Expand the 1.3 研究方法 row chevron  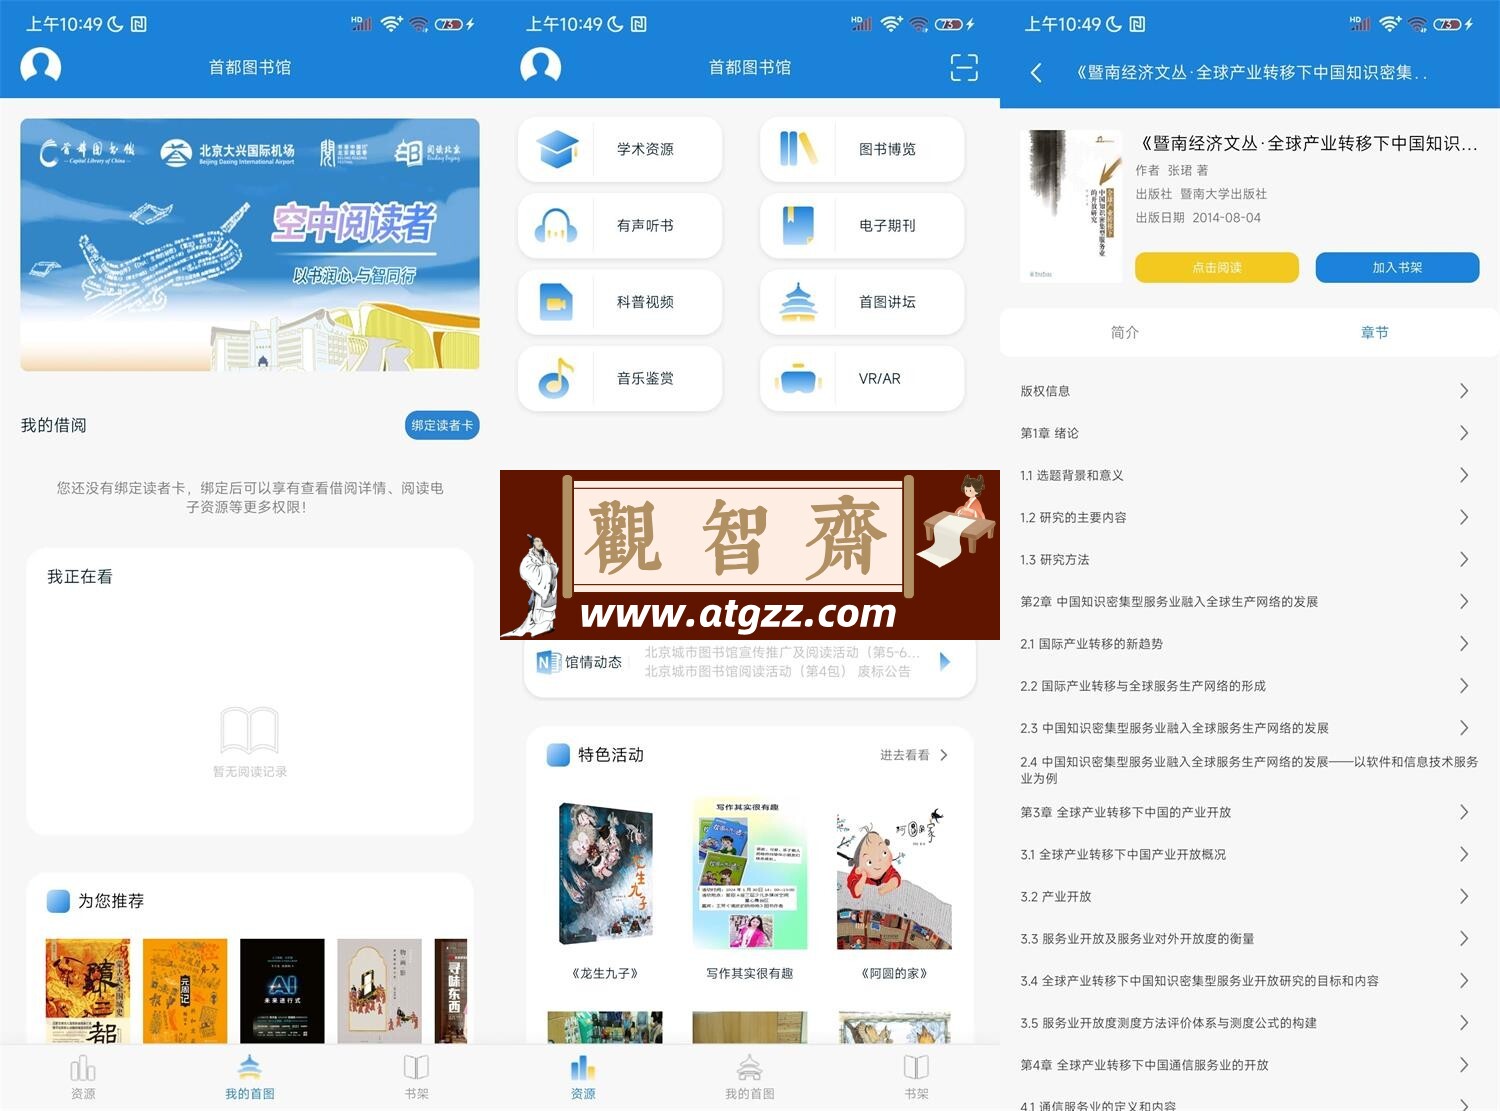[1464, 559]
